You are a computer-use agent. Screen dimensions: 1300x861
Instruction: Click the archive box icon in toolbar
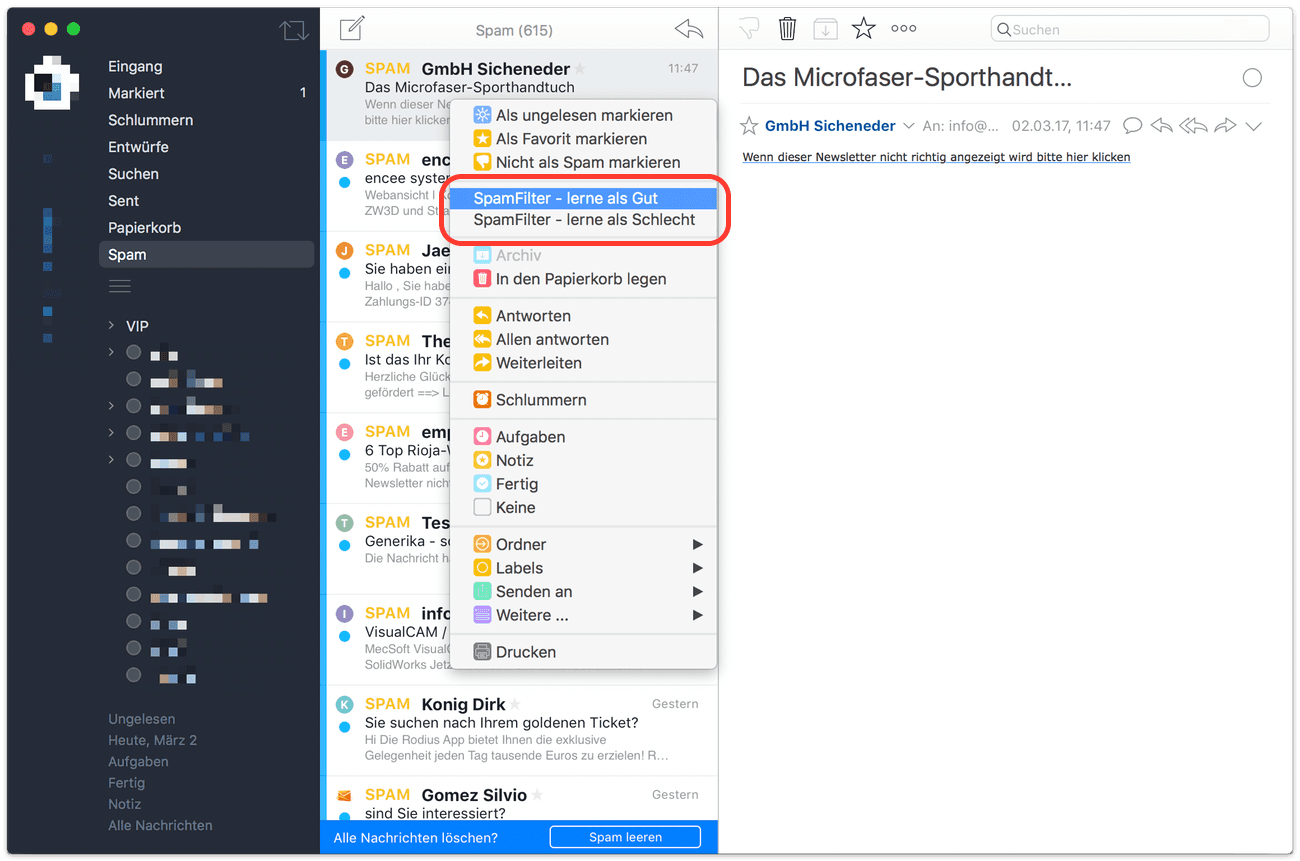tap(825, 29)
